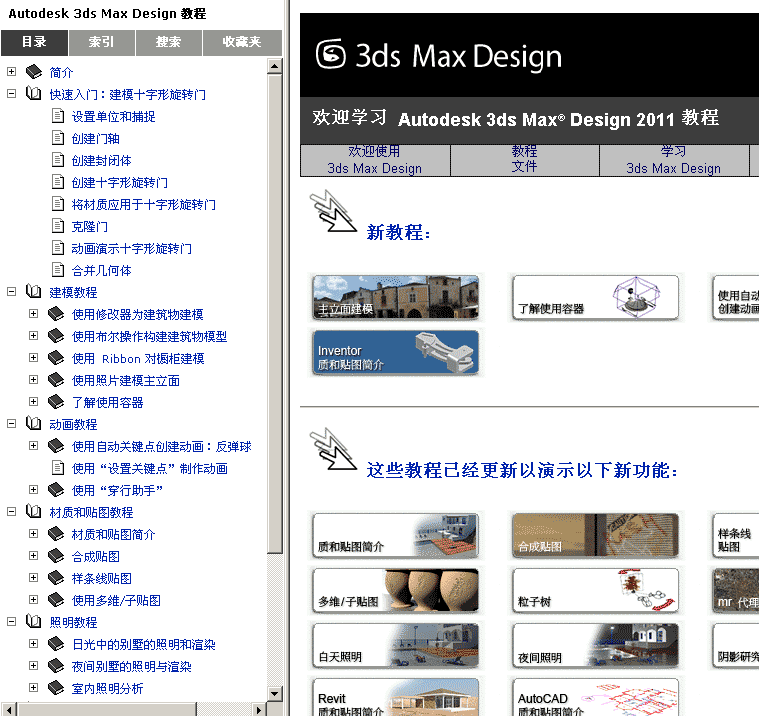Select the 教程文件 tab

point(525,160)
